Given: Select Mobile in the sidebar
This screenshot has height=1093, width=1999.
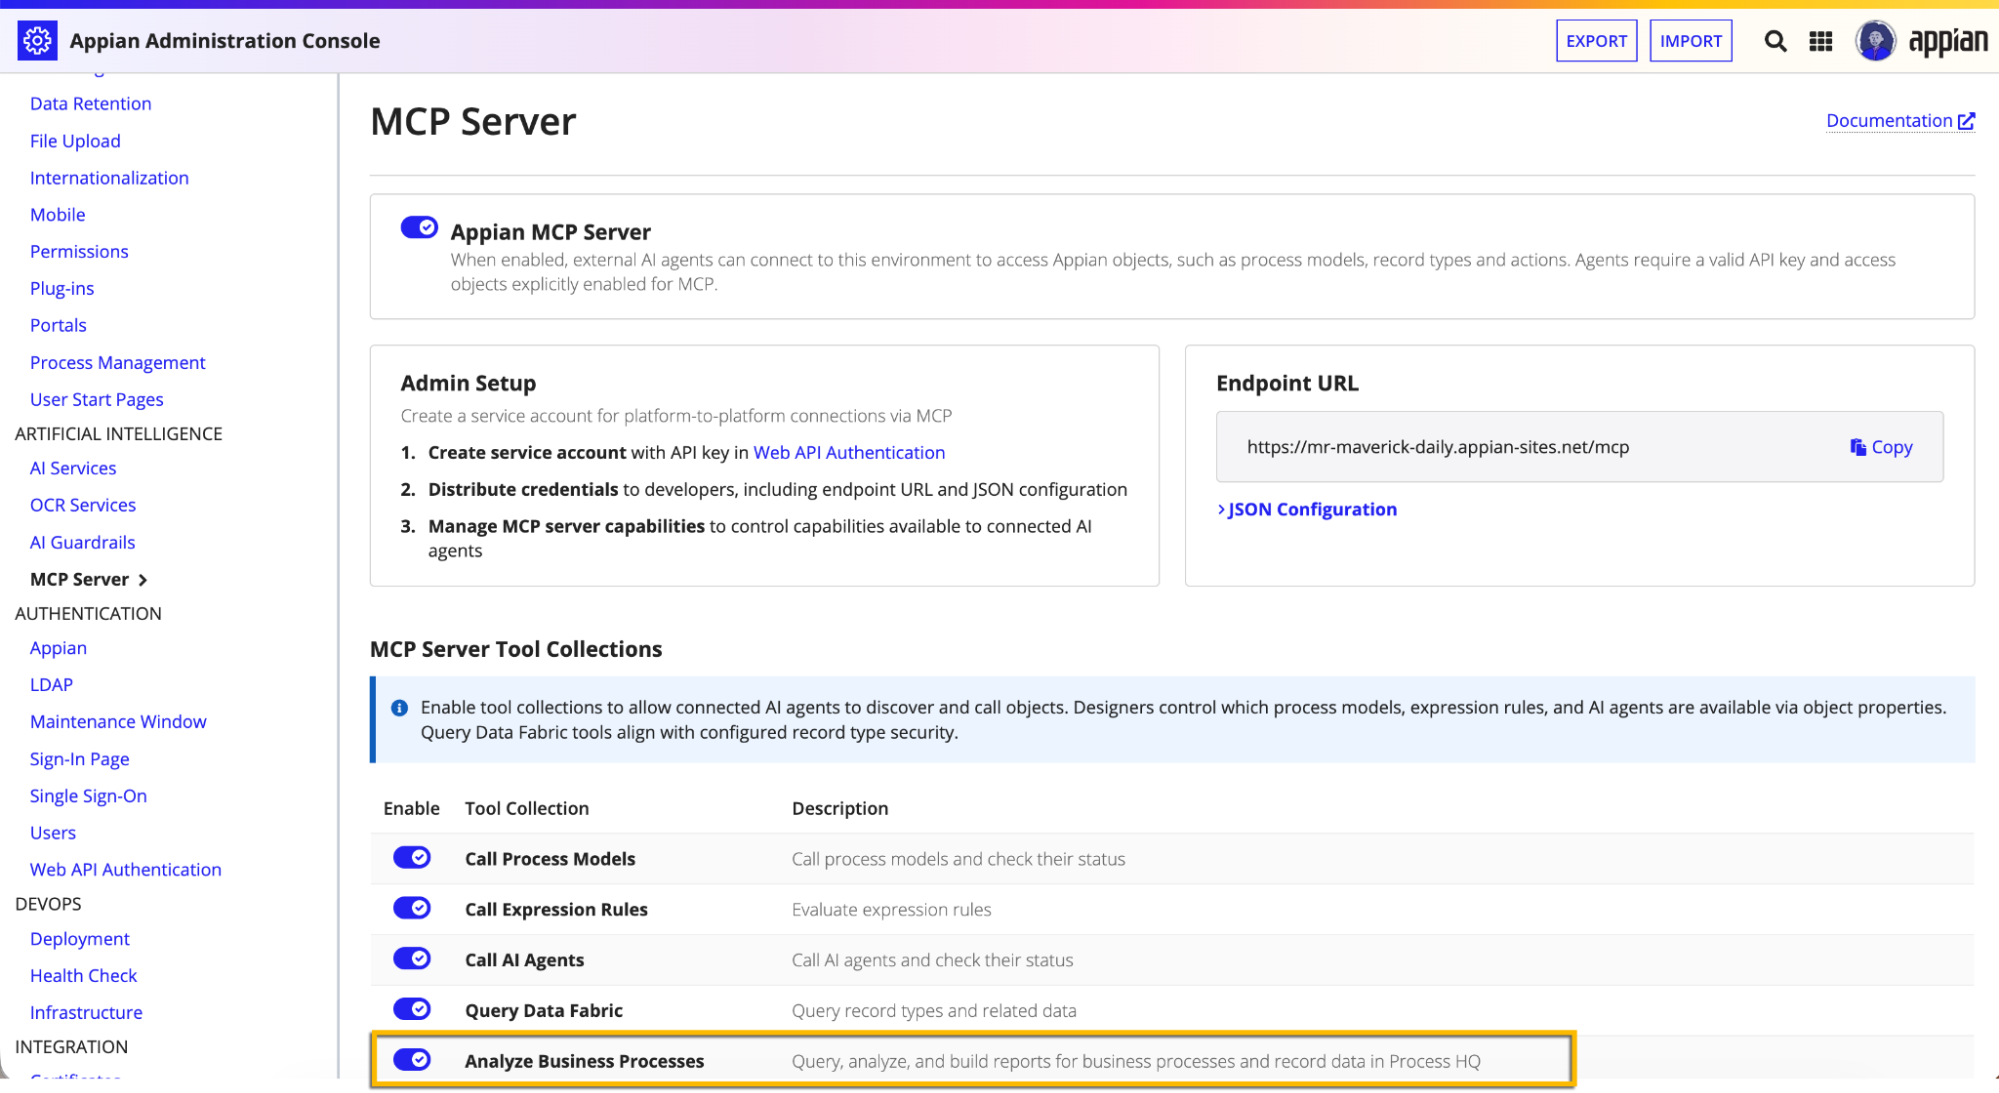Looking at the screenshot, I should [58, 215].
